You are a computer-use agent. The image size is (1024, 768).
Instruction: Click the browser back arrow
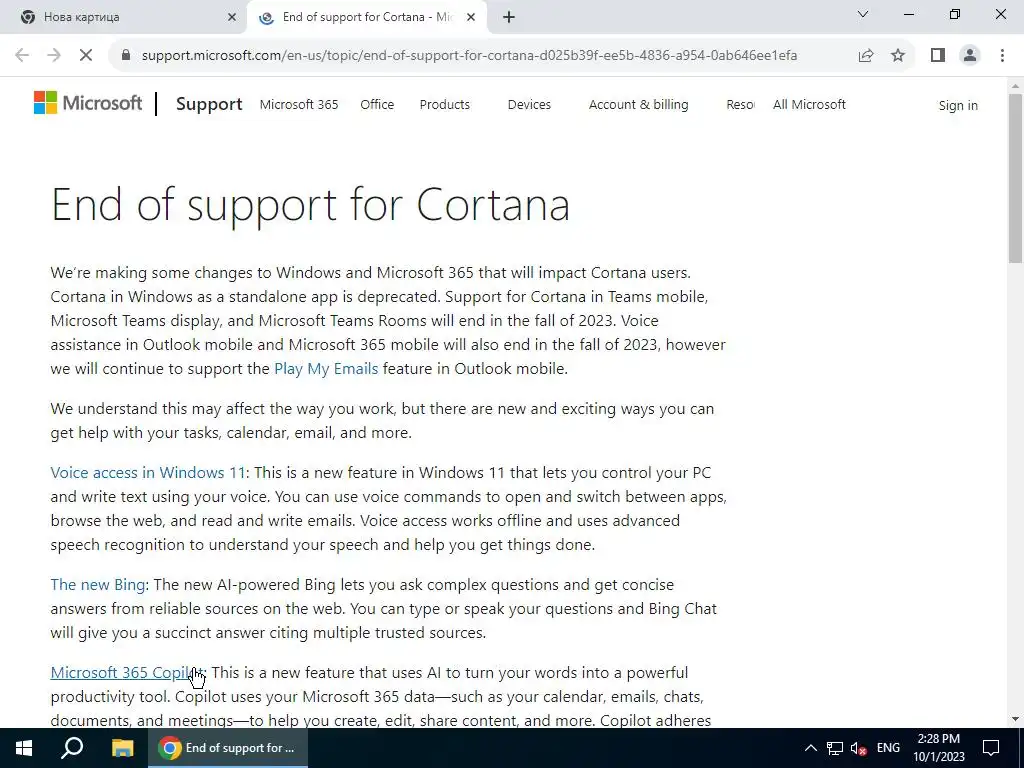pos(22,56)
